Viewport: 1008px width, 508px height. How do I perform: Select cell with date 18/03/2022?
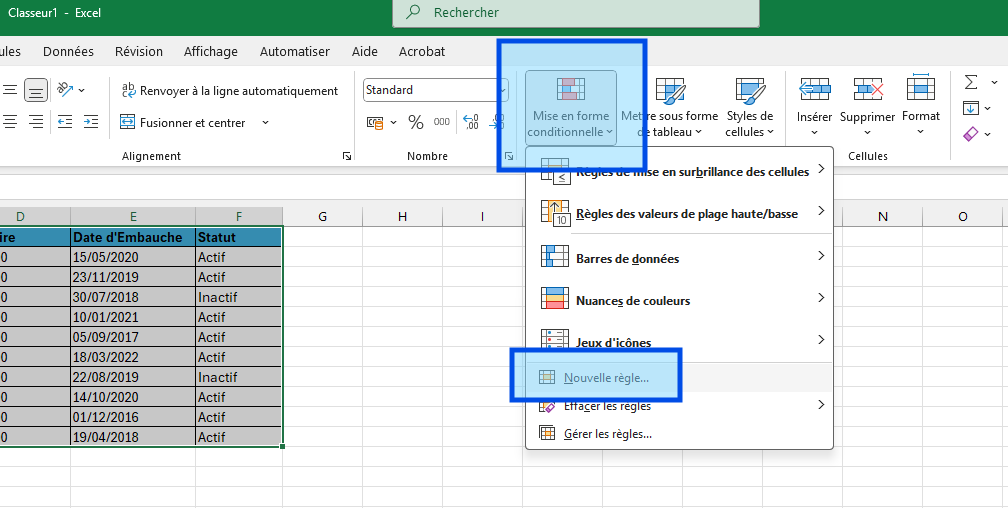133,356
